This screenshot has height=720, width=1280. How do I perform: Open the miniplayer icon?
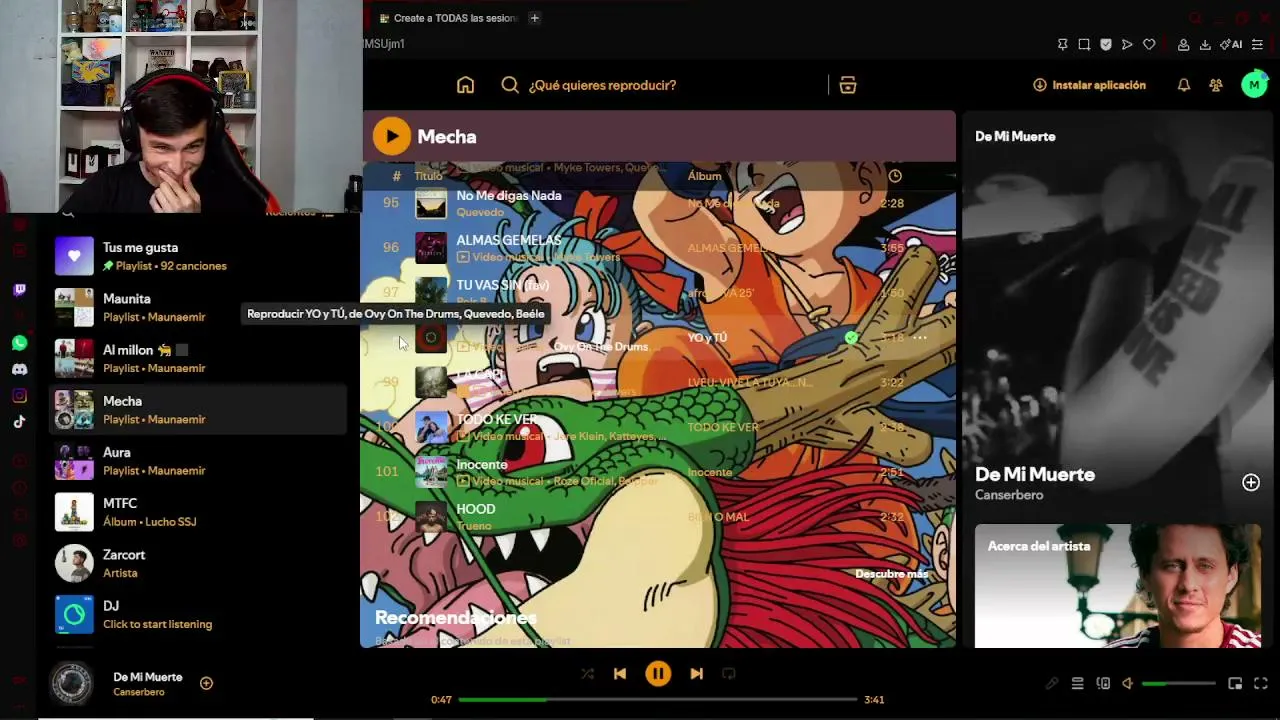pyautogui.click(x=1235, y=684)
